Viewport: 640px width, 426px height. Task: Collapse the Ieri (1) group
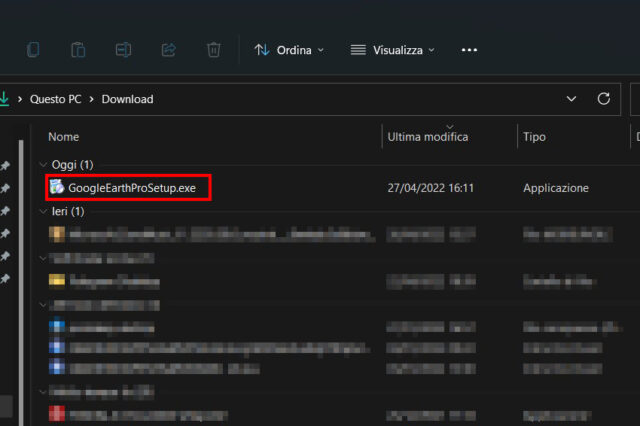(42, 212)
